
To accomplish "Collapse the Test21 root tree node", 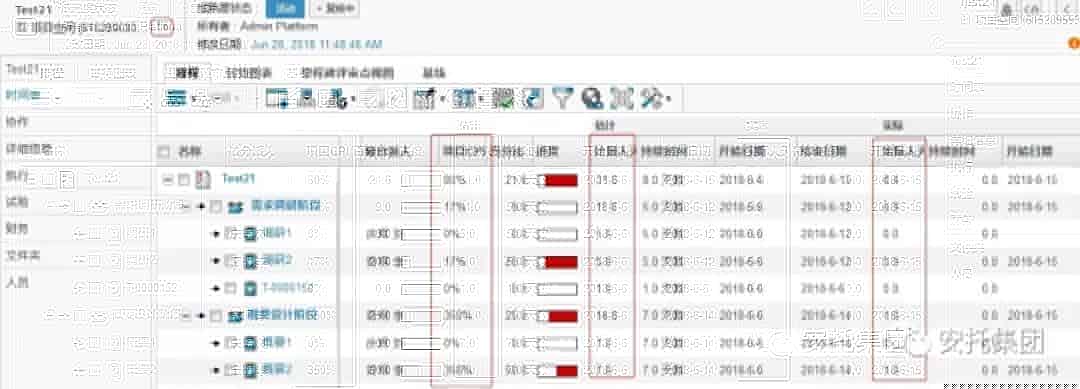I will pyautogui.click(x=168, y=180).
